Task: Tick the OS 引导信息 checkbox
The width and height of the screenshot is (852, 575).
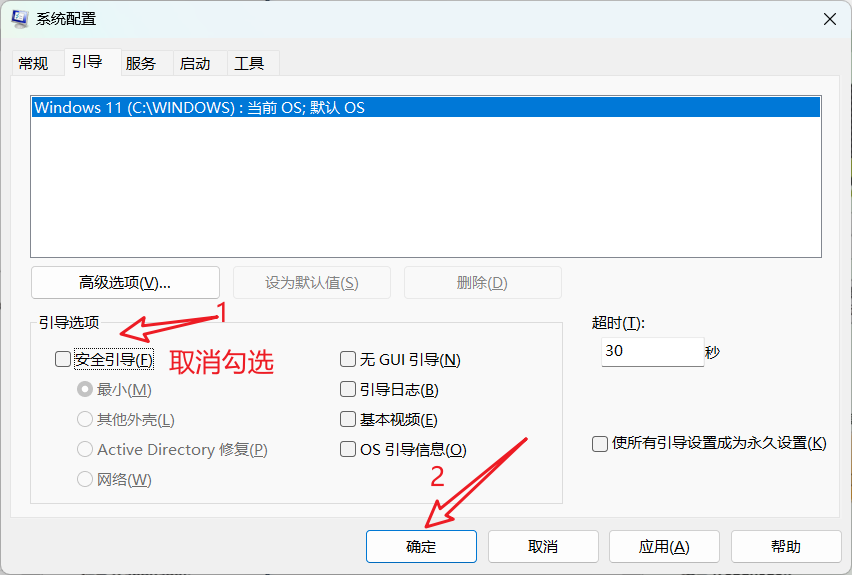Action: click(x=348, y=449)
